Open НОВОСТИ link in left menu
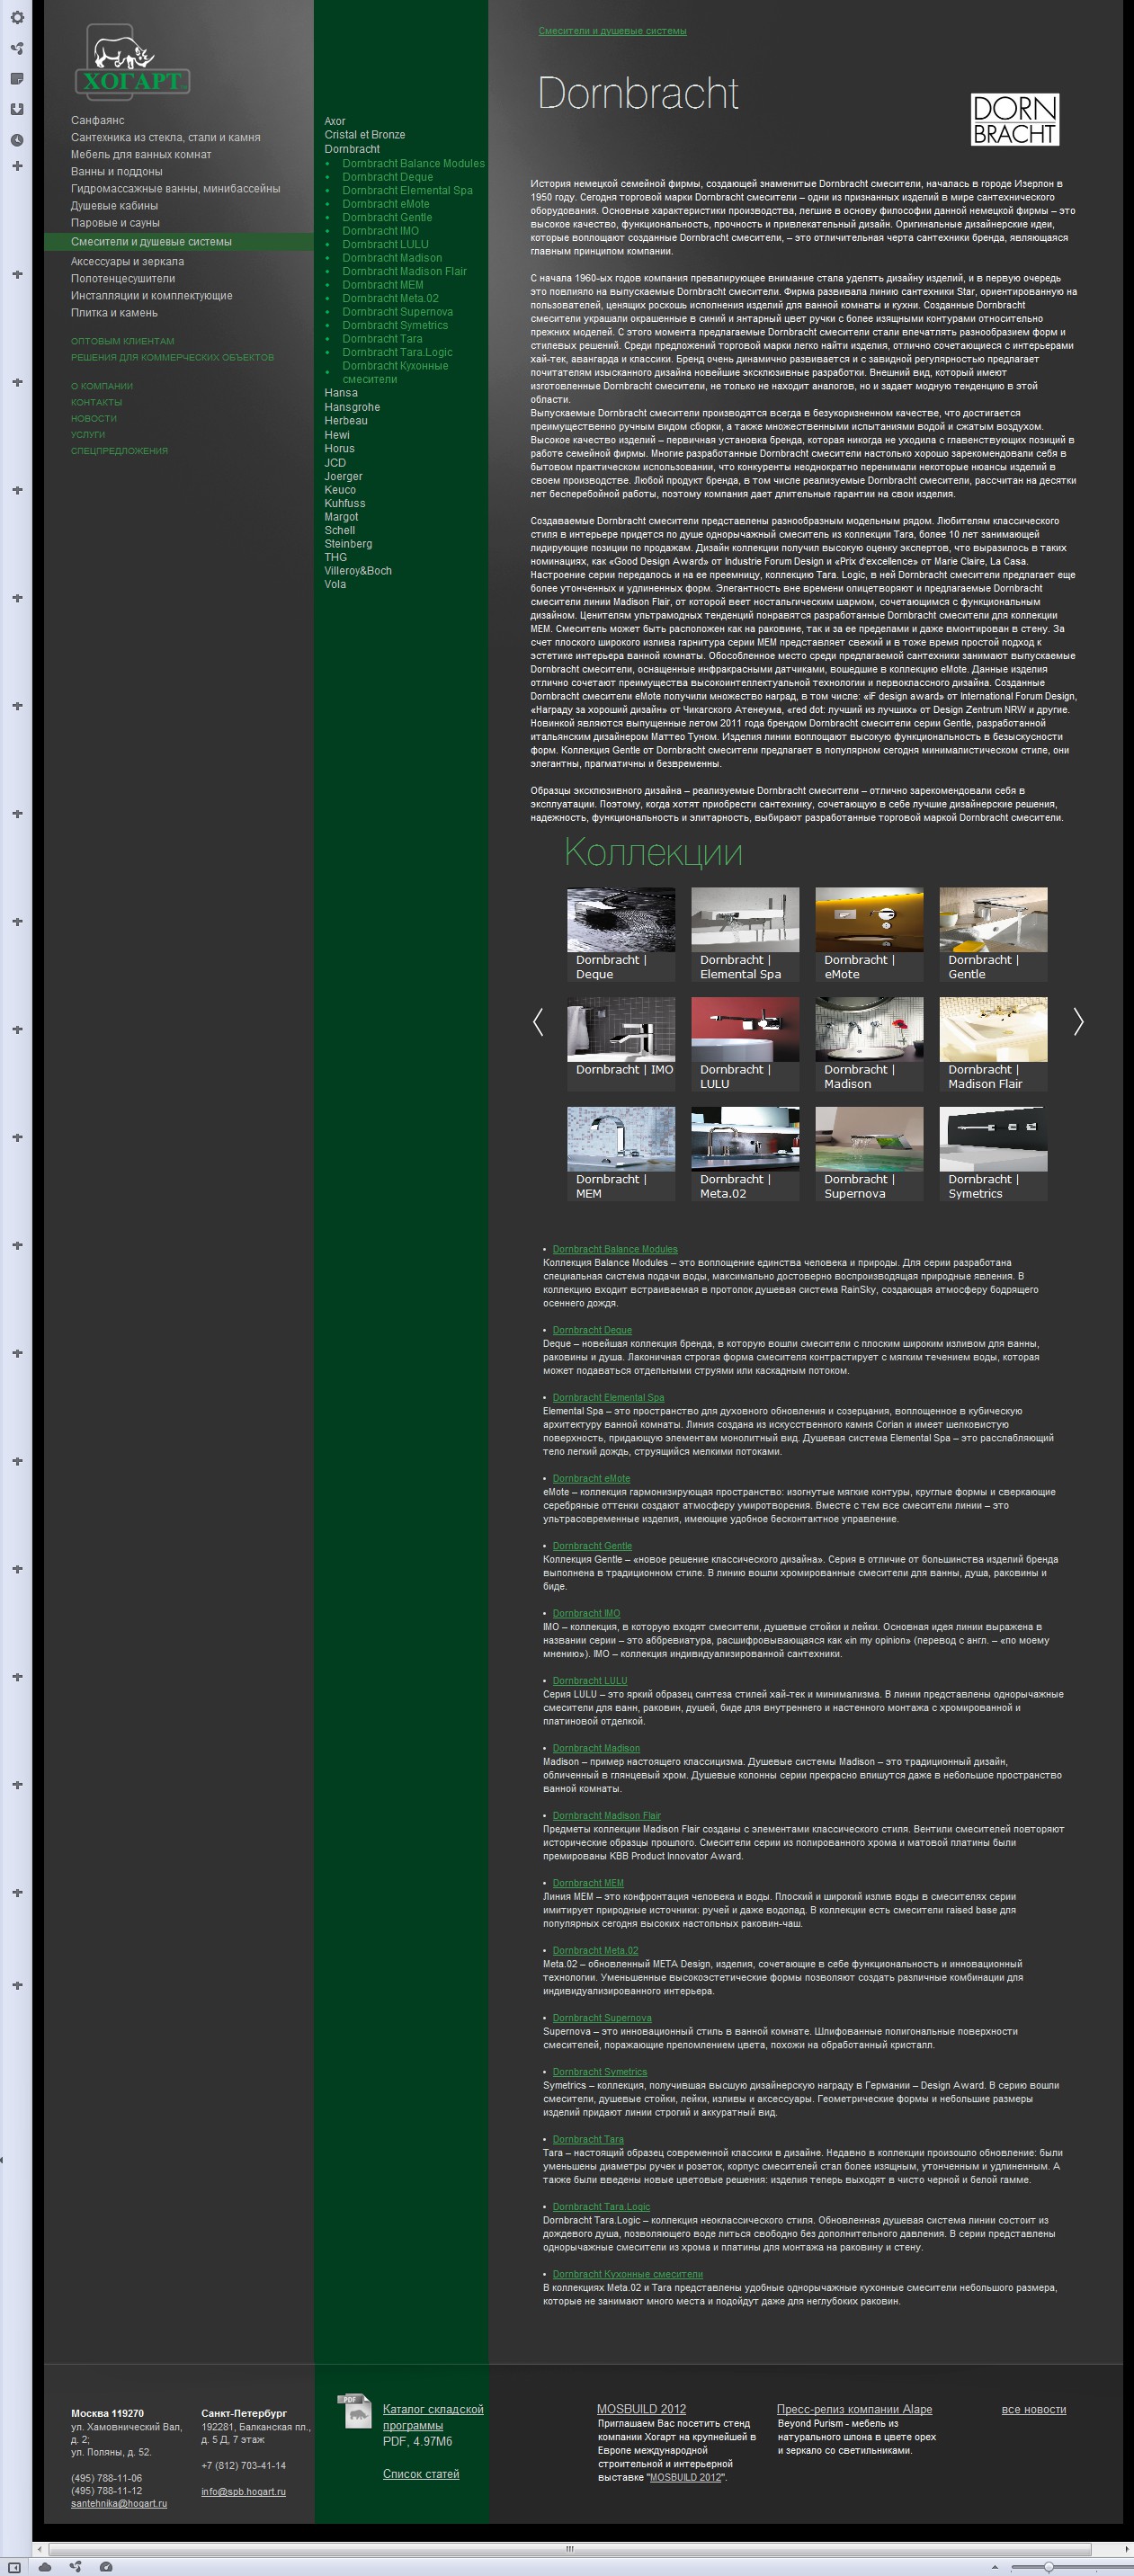The height and width of the screenshot is (2576, 1134). coord(94,418)
